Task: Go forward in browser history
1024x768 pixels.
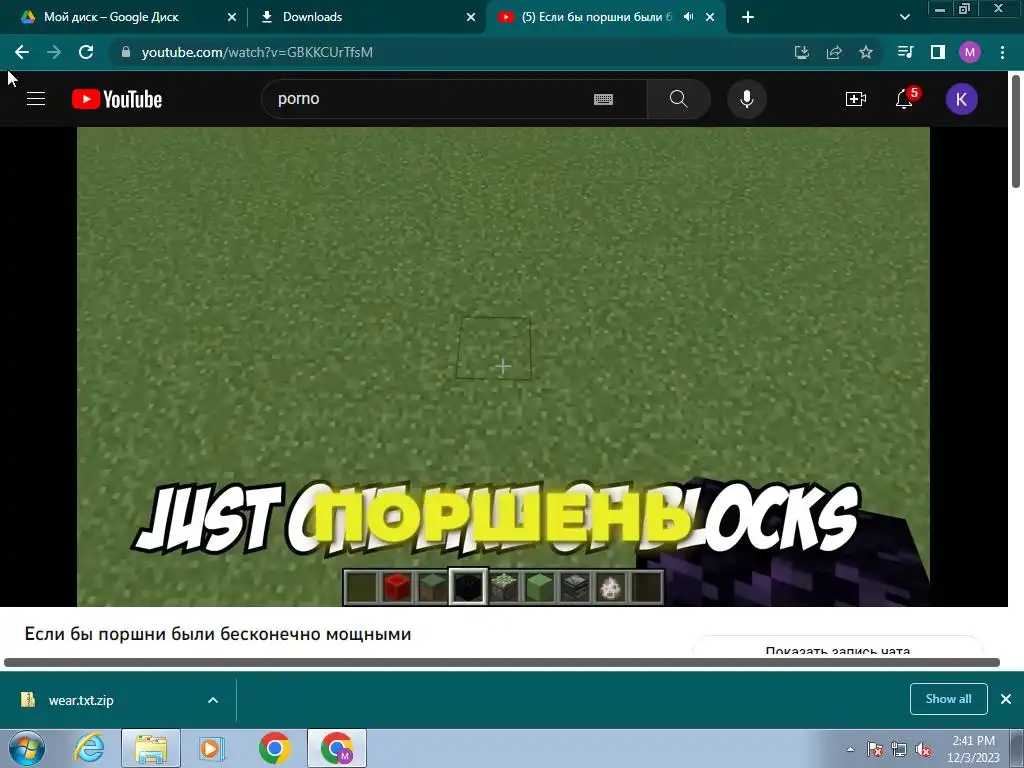Action: 54,52
